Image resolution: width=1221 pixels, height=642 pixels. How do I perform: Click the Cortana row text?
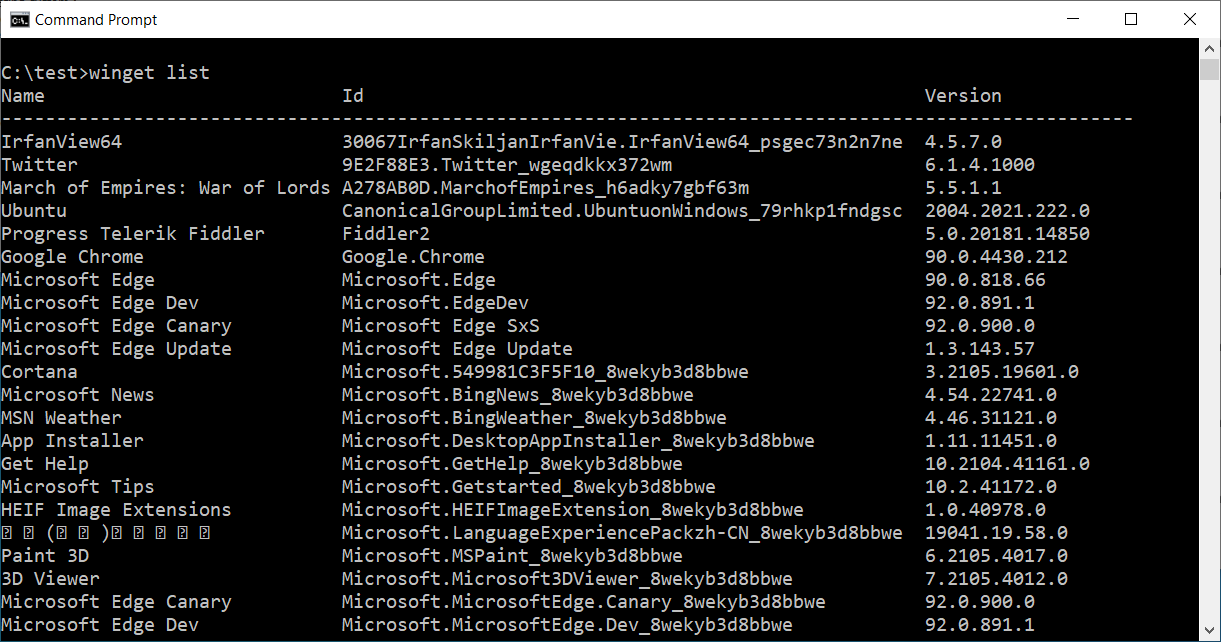(40, 371)
